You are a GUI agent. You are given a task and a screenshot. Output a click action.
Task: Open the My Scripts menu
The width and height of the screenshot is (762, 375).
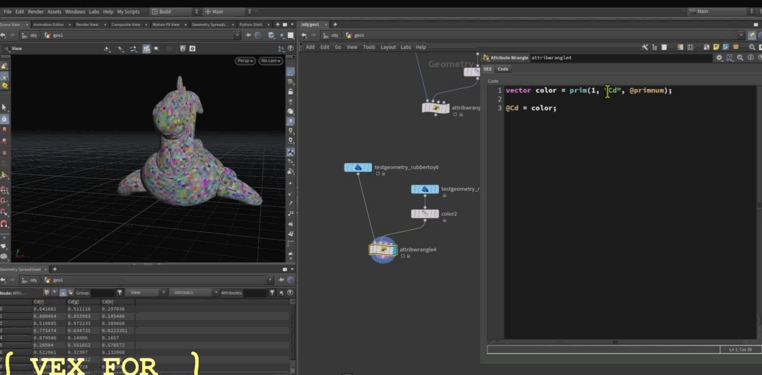(x=128, y=12)
